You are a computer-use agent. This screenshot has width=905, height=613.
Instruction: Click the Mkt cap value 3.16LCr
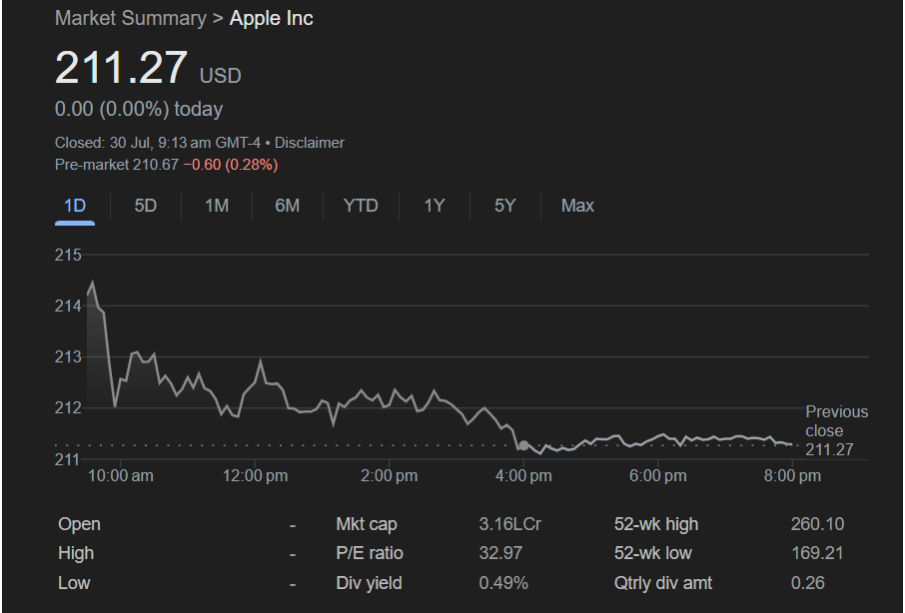tap(510, 524)
